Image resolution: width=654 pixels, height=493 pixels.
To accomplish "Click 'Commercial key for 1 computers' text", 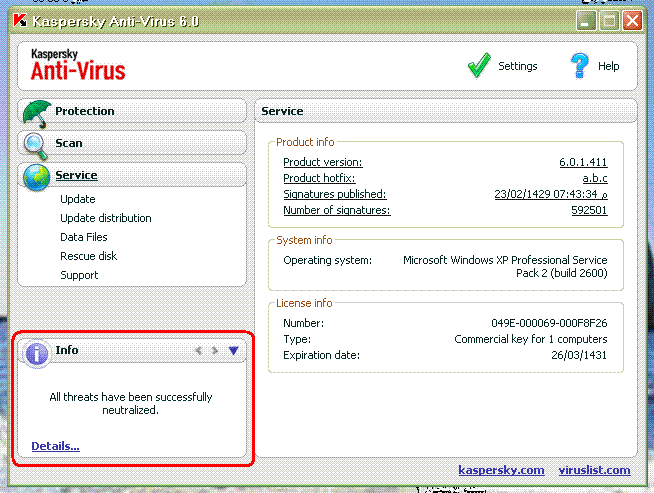I will point(531,339).
